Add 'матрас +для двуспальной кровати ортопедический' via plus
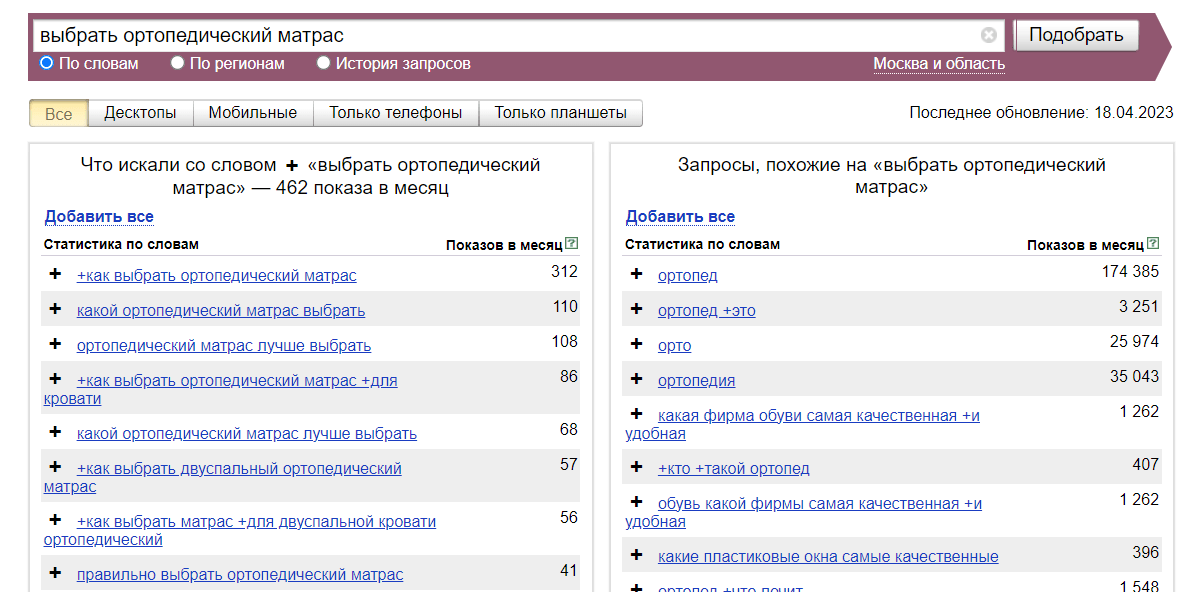Screen dimensions: 1190x592 coord(55,520)
